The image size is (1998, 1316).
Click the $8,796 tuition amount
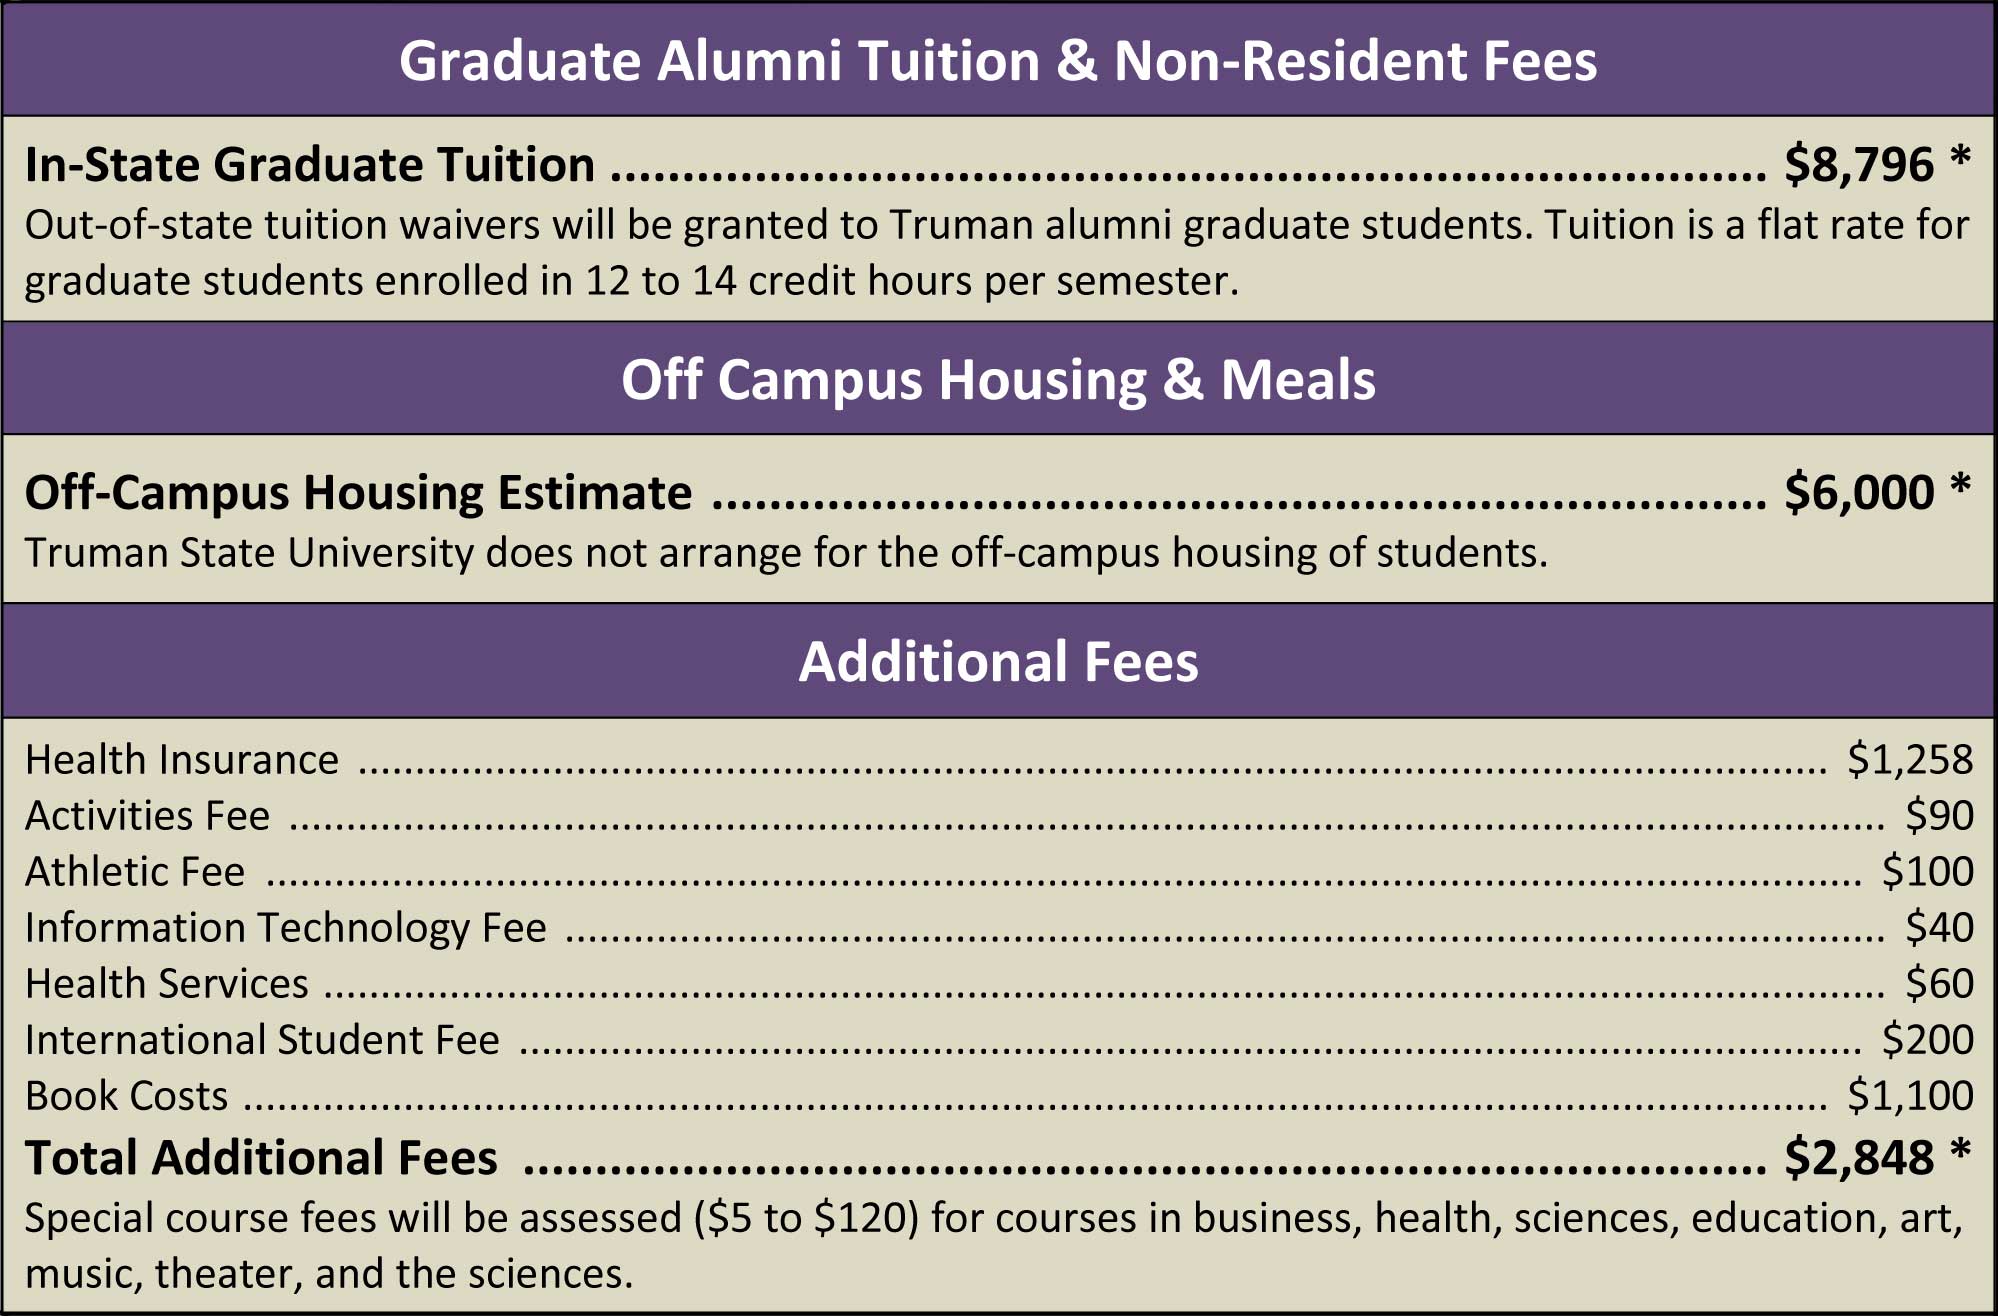[1859, 164]
